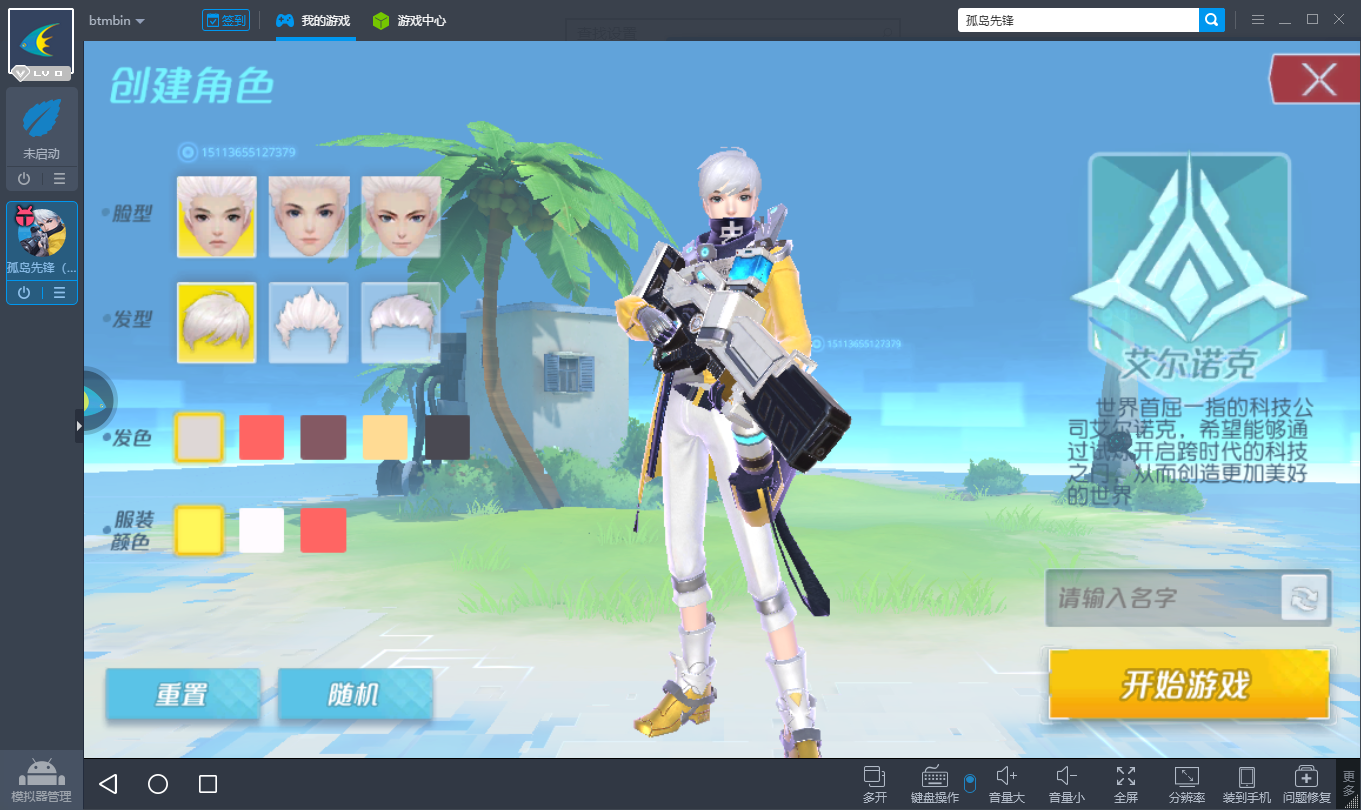Select the second face type option

click(309, 217)
